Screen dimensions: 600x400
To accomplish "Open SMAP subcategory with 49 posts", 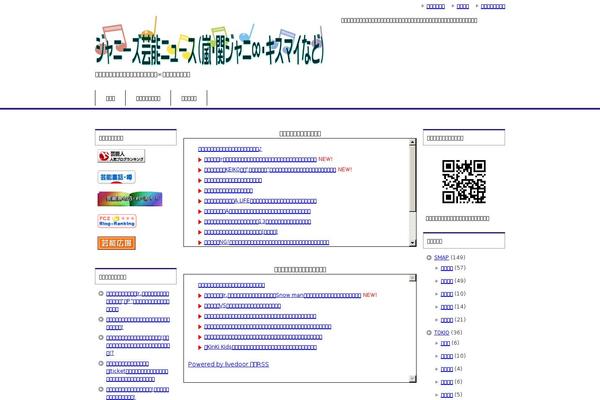I will click(x=447, y=281).
